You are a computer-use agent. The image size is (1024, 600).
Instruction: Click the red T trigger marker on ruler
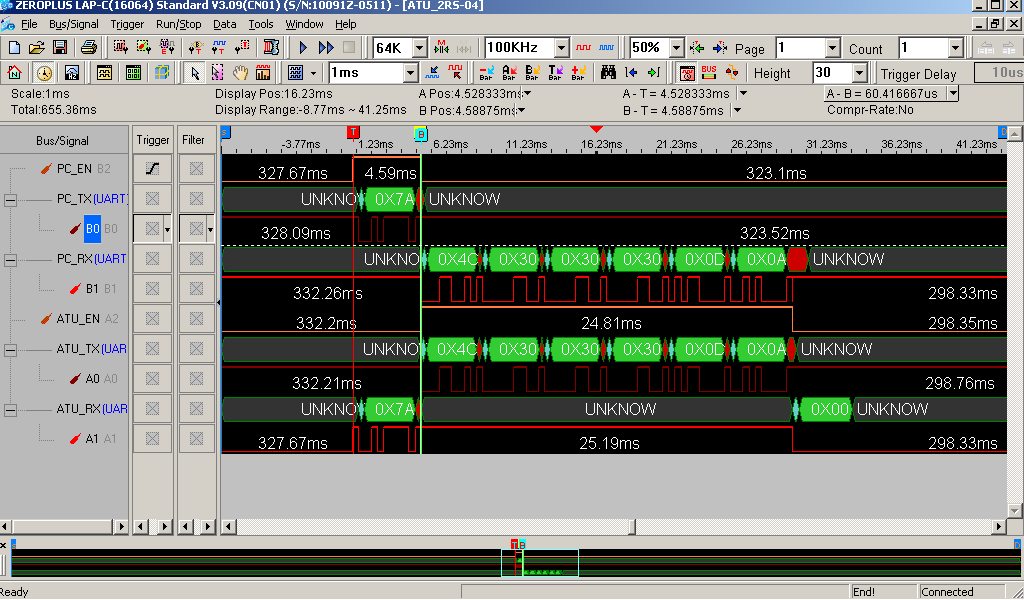point(353,132)
